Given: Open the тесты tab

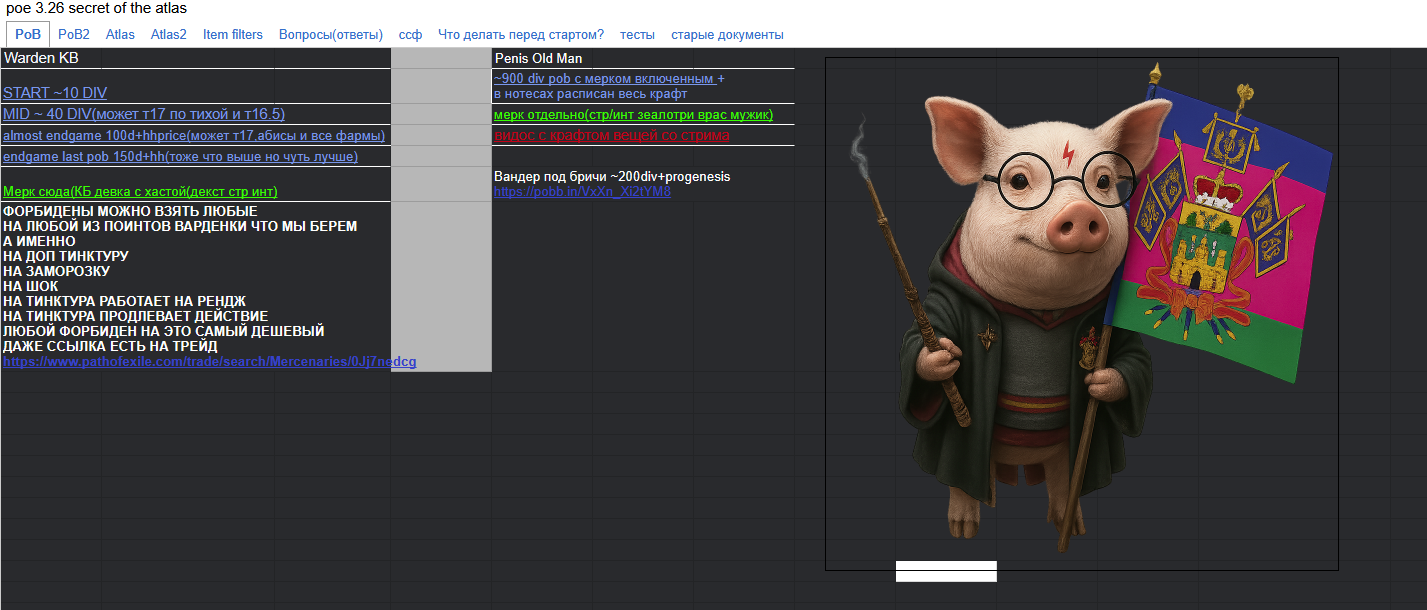Looking at the screenshot, I should tap(637, 34).
